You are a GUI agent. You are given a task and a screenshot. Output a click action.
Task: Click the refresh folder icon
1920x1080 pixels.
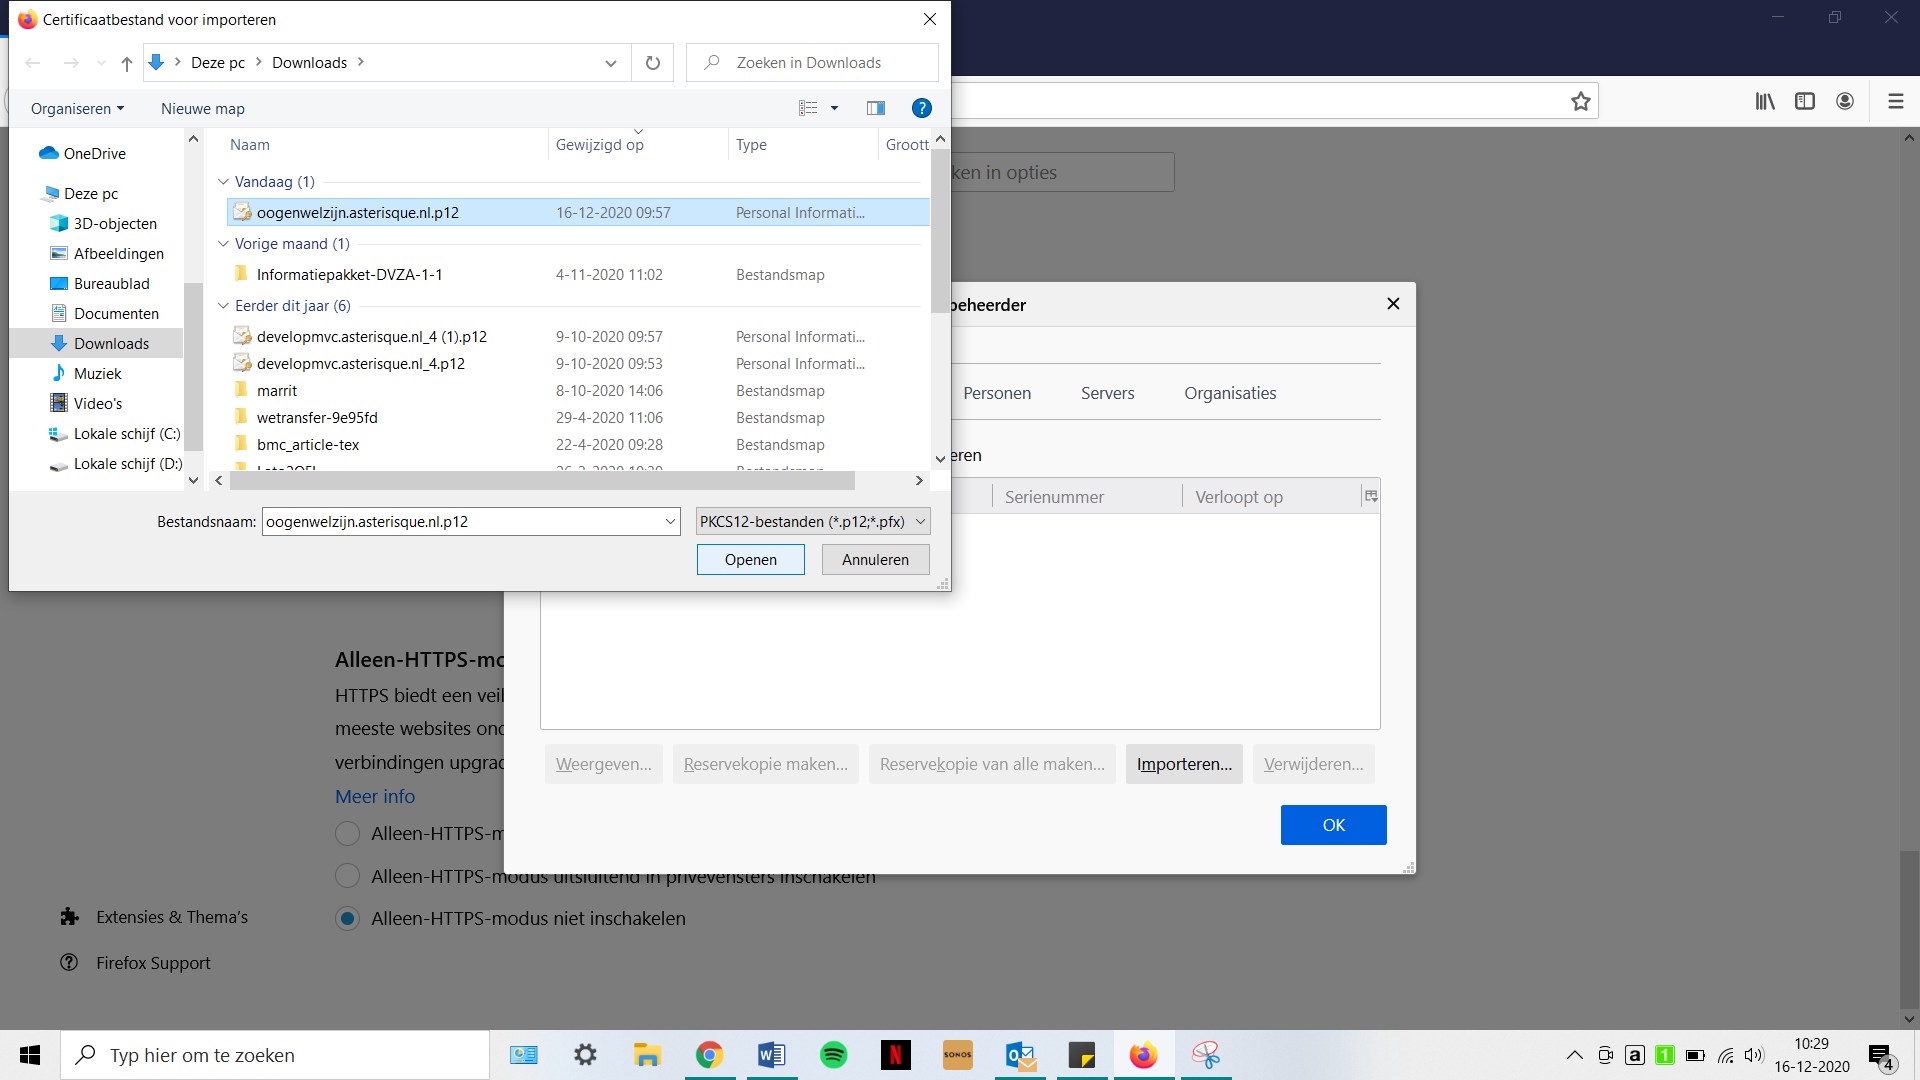(x=653, y=63)
